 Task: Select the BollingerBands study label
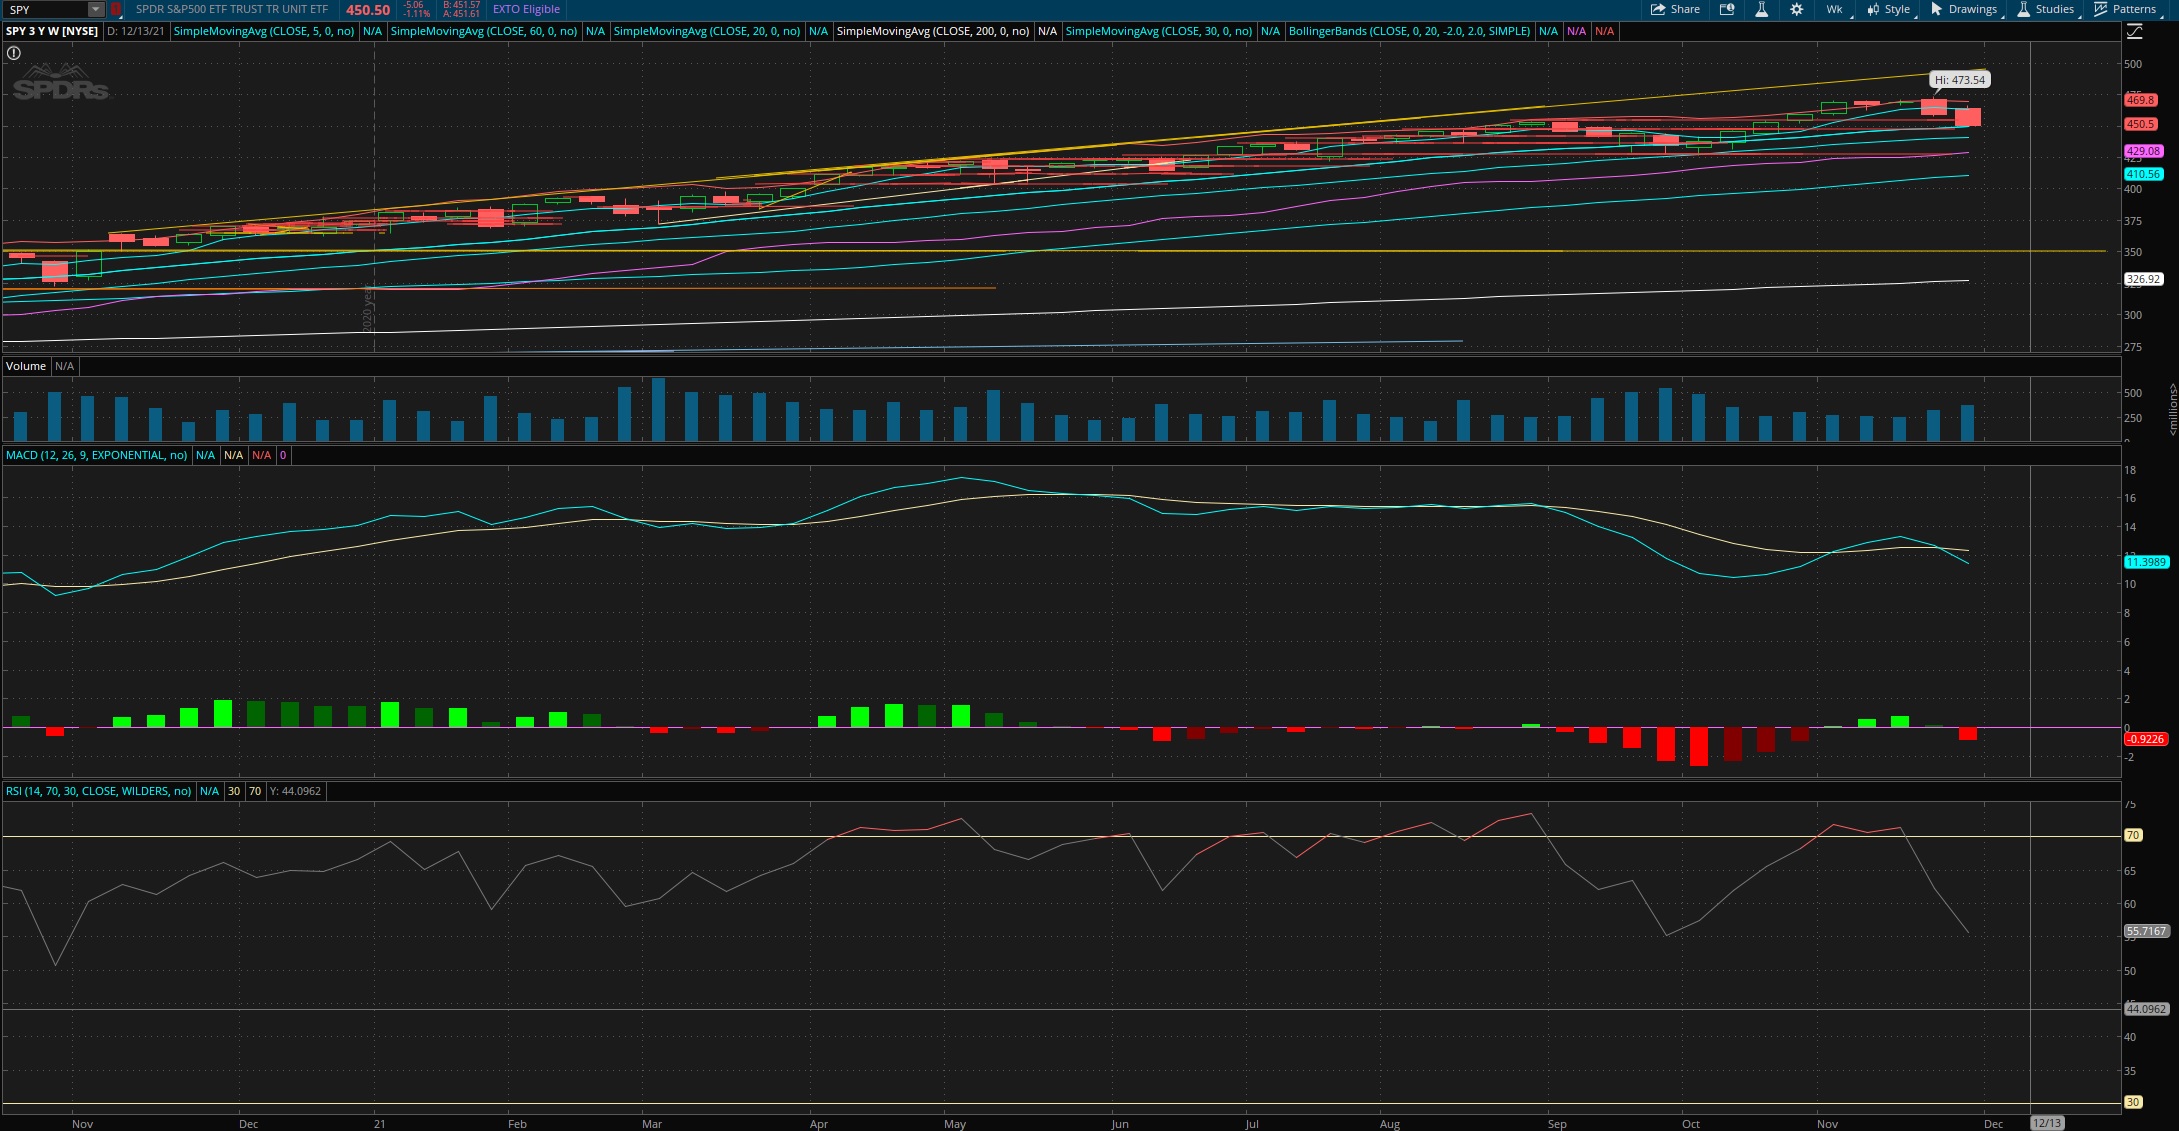click(1410, 31)
